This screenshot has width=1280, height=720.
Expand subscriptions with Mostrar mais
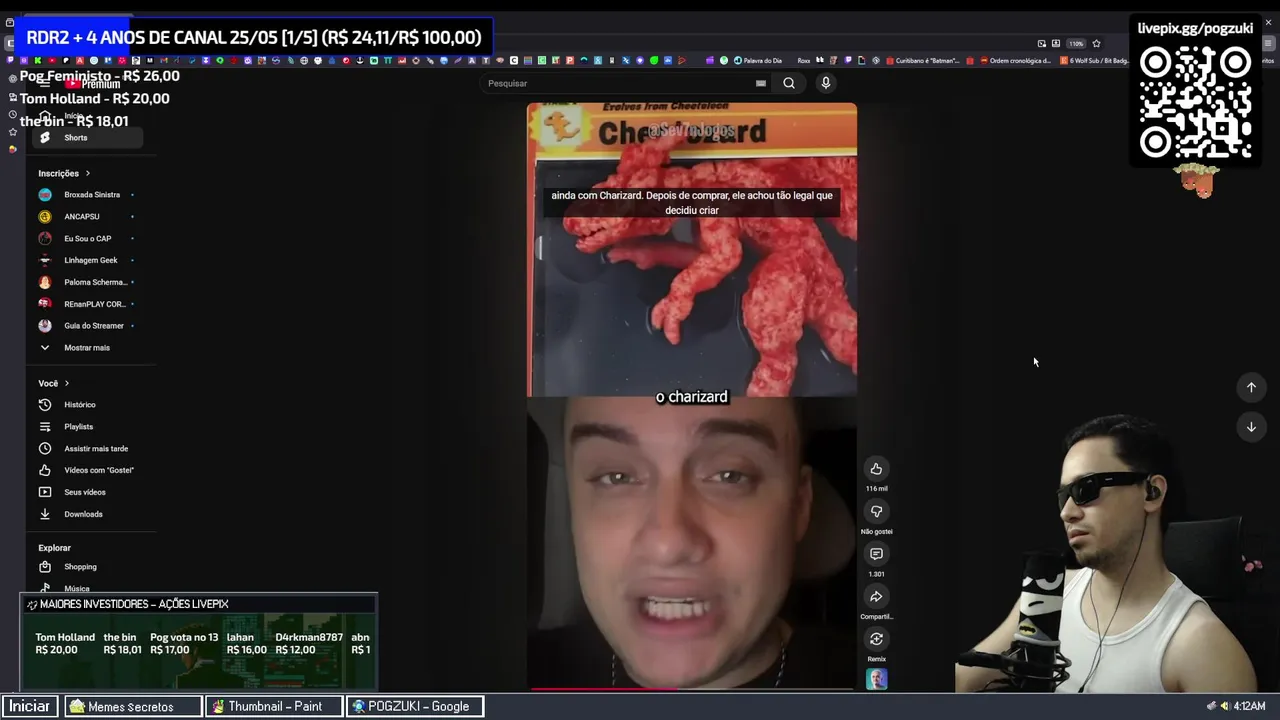87,348
